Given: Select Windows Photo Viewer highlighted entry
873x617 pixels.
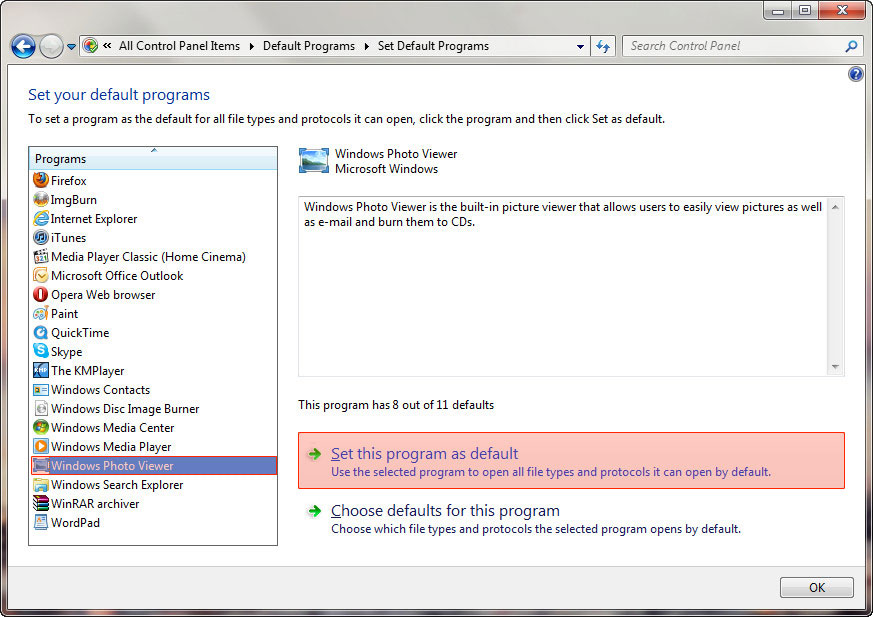Looking at the screenshot, I should pyautogui.click(x=154, y=466).
